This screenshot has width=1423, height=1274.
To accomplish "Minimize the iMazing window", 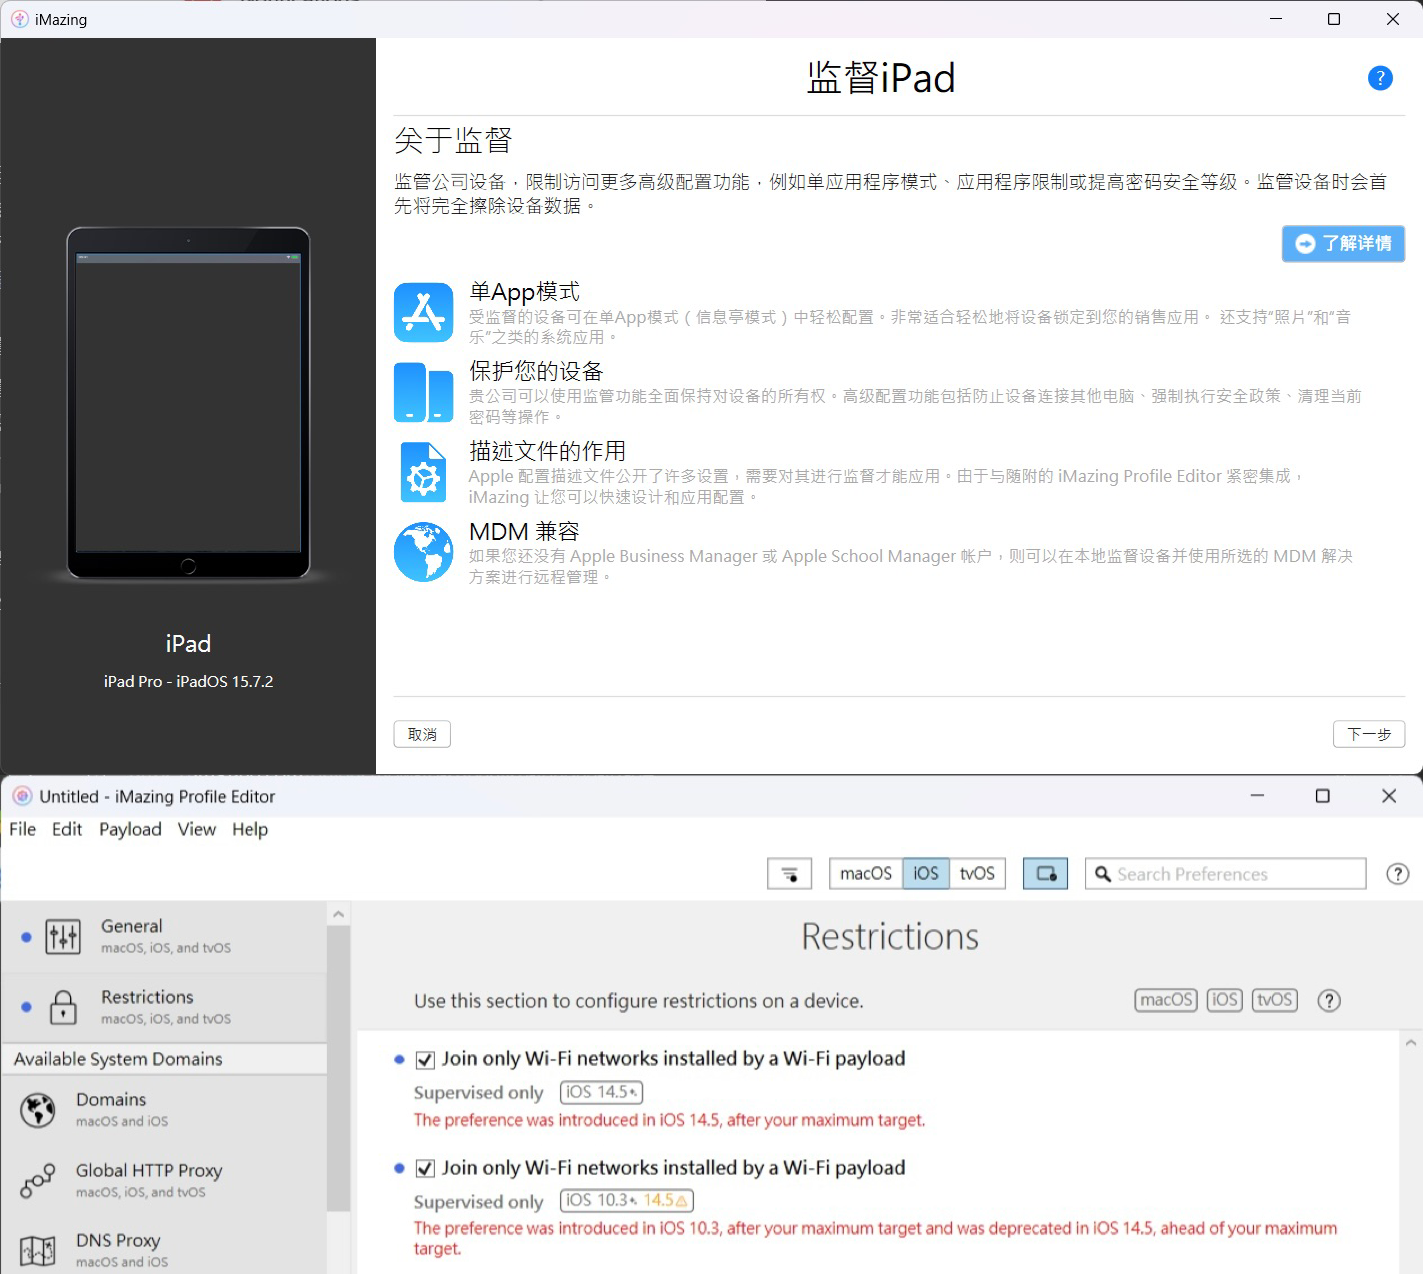I will tap(1276, 19).
